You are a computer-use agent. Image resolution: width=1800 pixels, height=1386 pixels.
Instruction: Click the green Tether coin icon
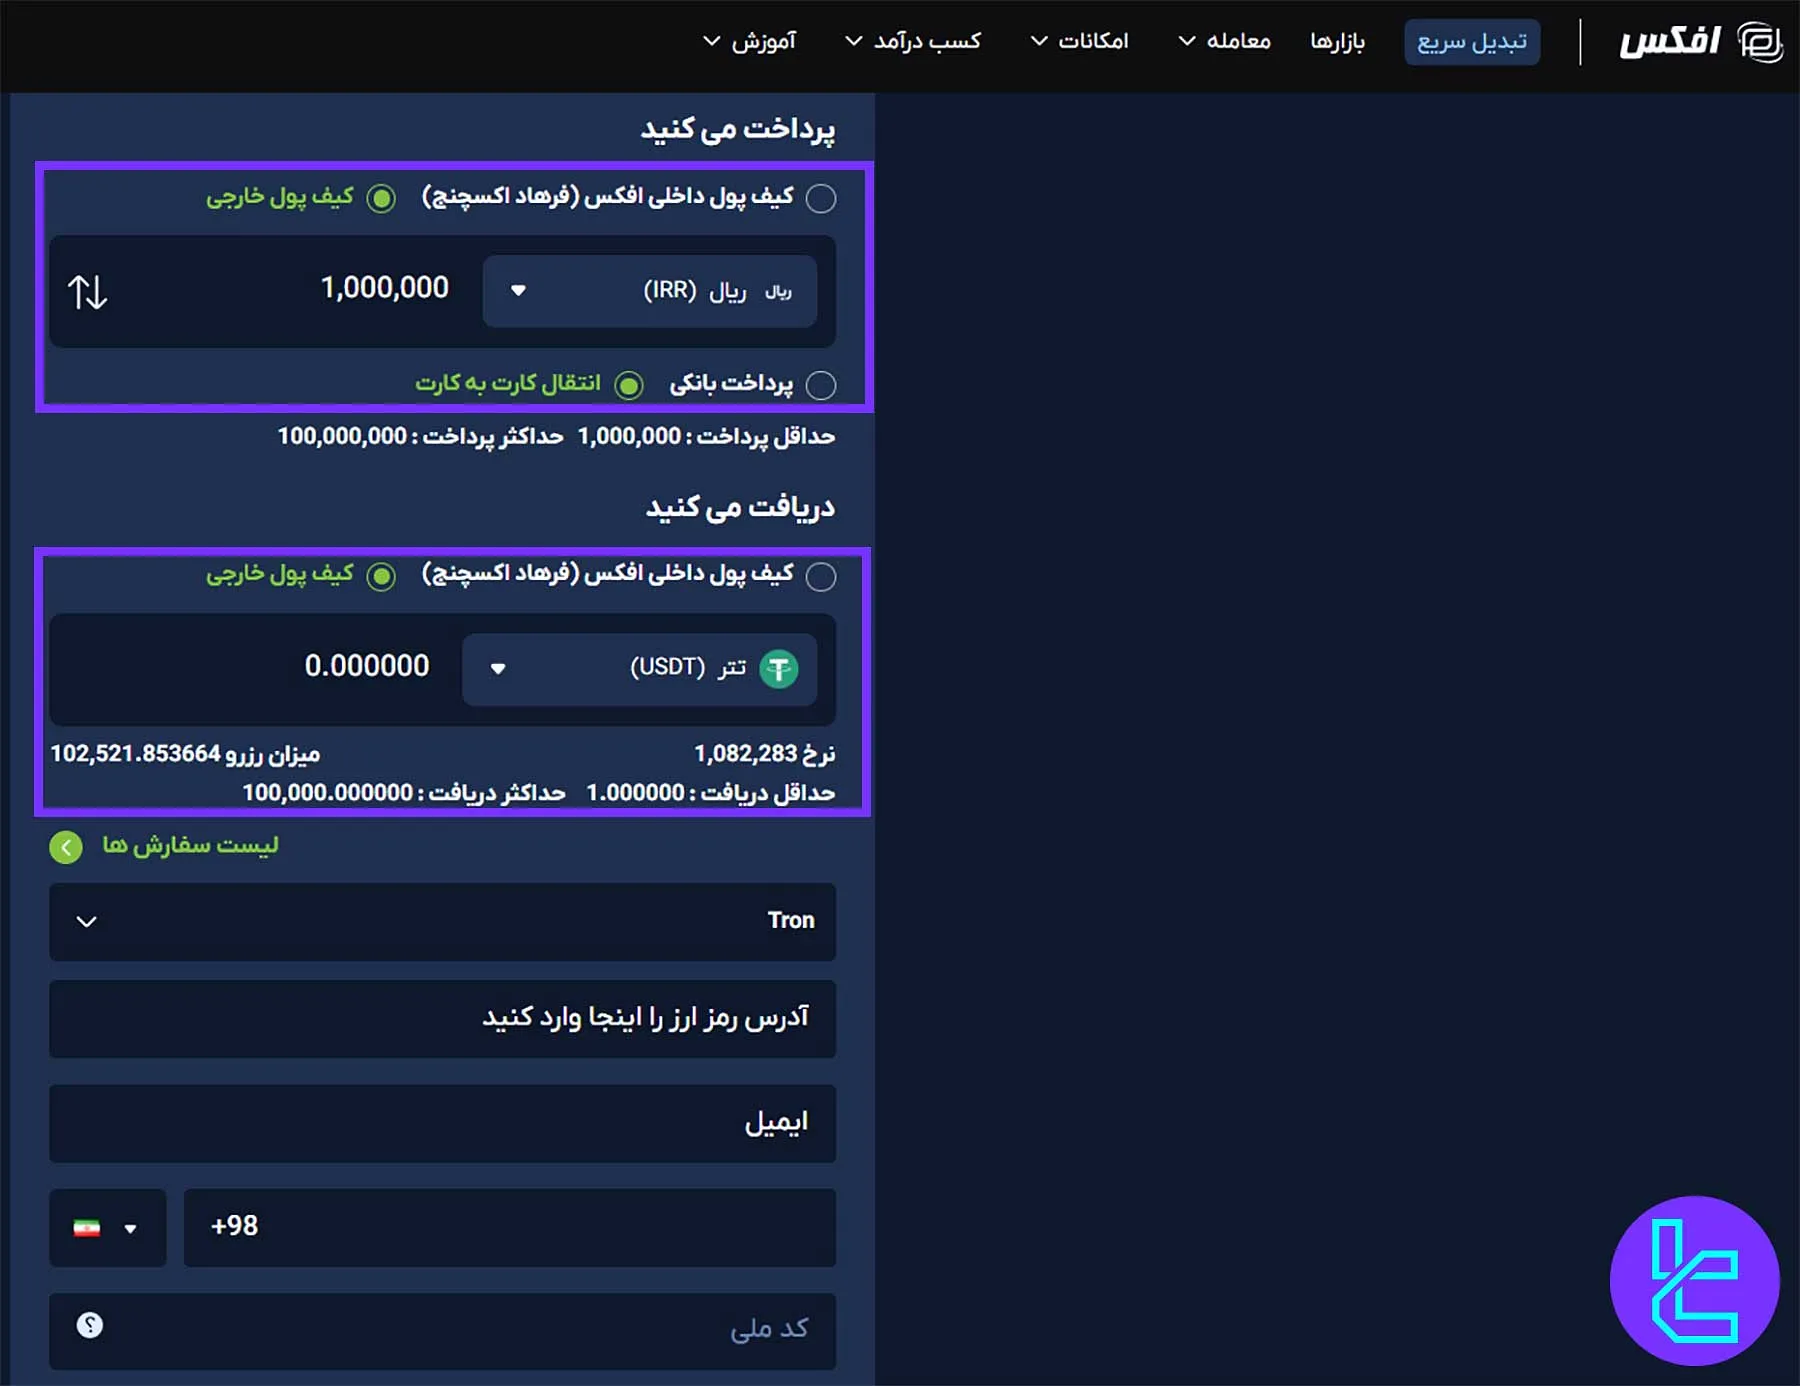[x=779, y=669]
